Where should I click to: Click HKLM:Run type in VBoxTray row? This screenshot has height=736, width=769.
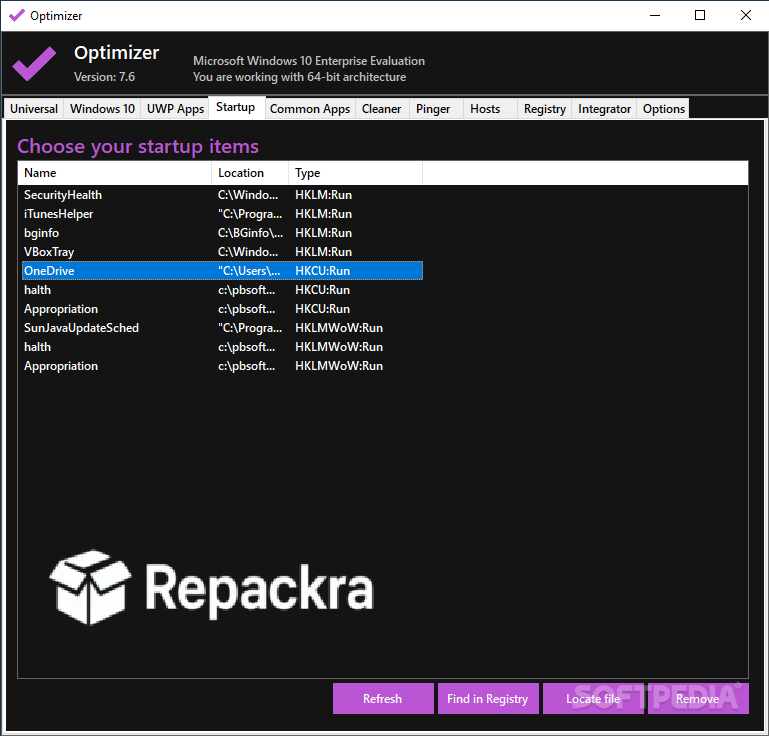click(323, 252)
